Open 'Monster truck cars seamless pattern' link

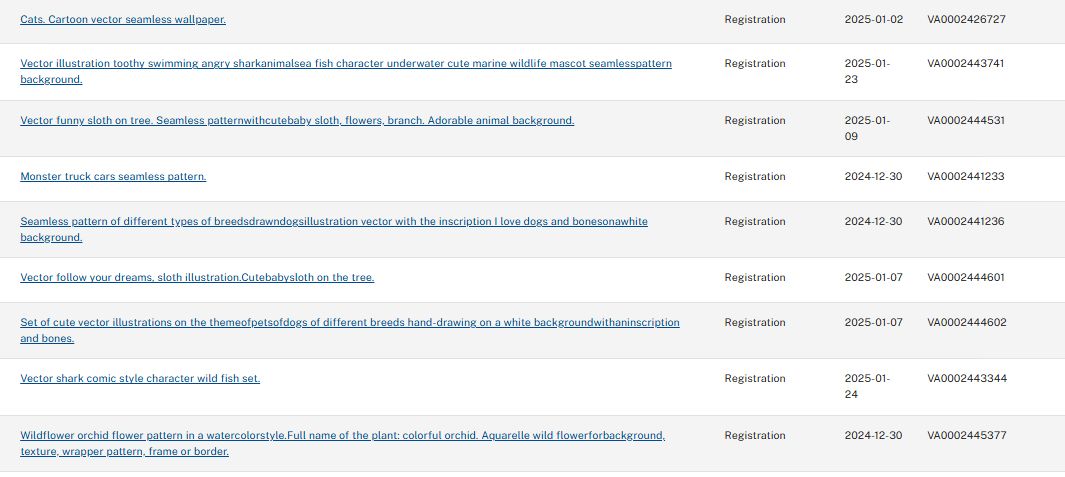[x=113, y=176]
